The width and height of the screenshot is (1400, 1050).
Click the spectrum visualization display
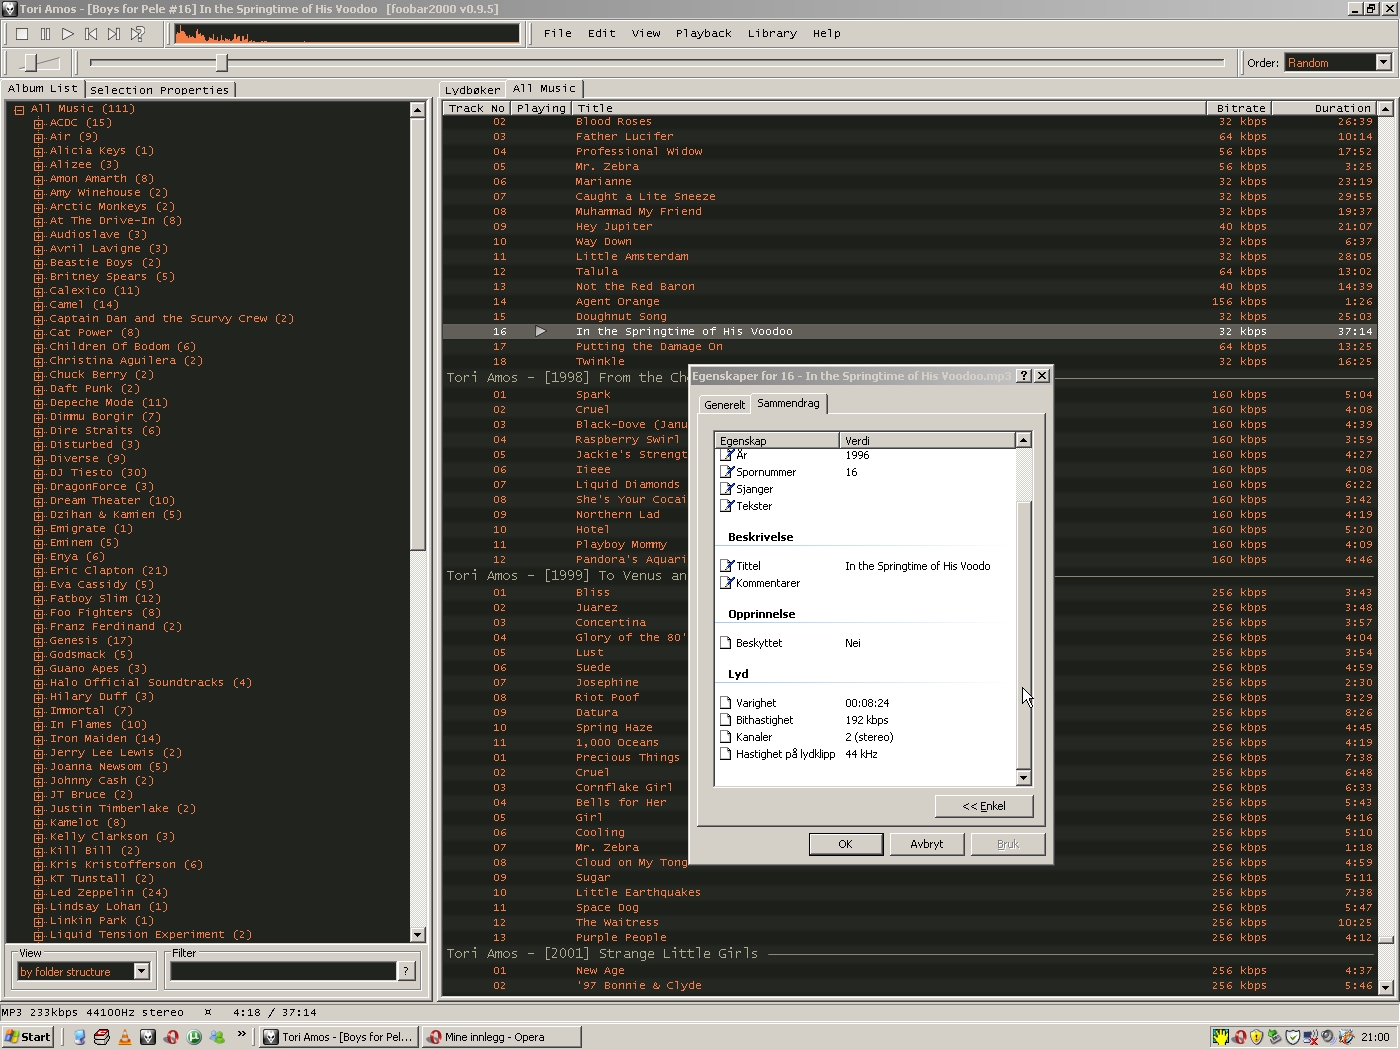(346, 34)
